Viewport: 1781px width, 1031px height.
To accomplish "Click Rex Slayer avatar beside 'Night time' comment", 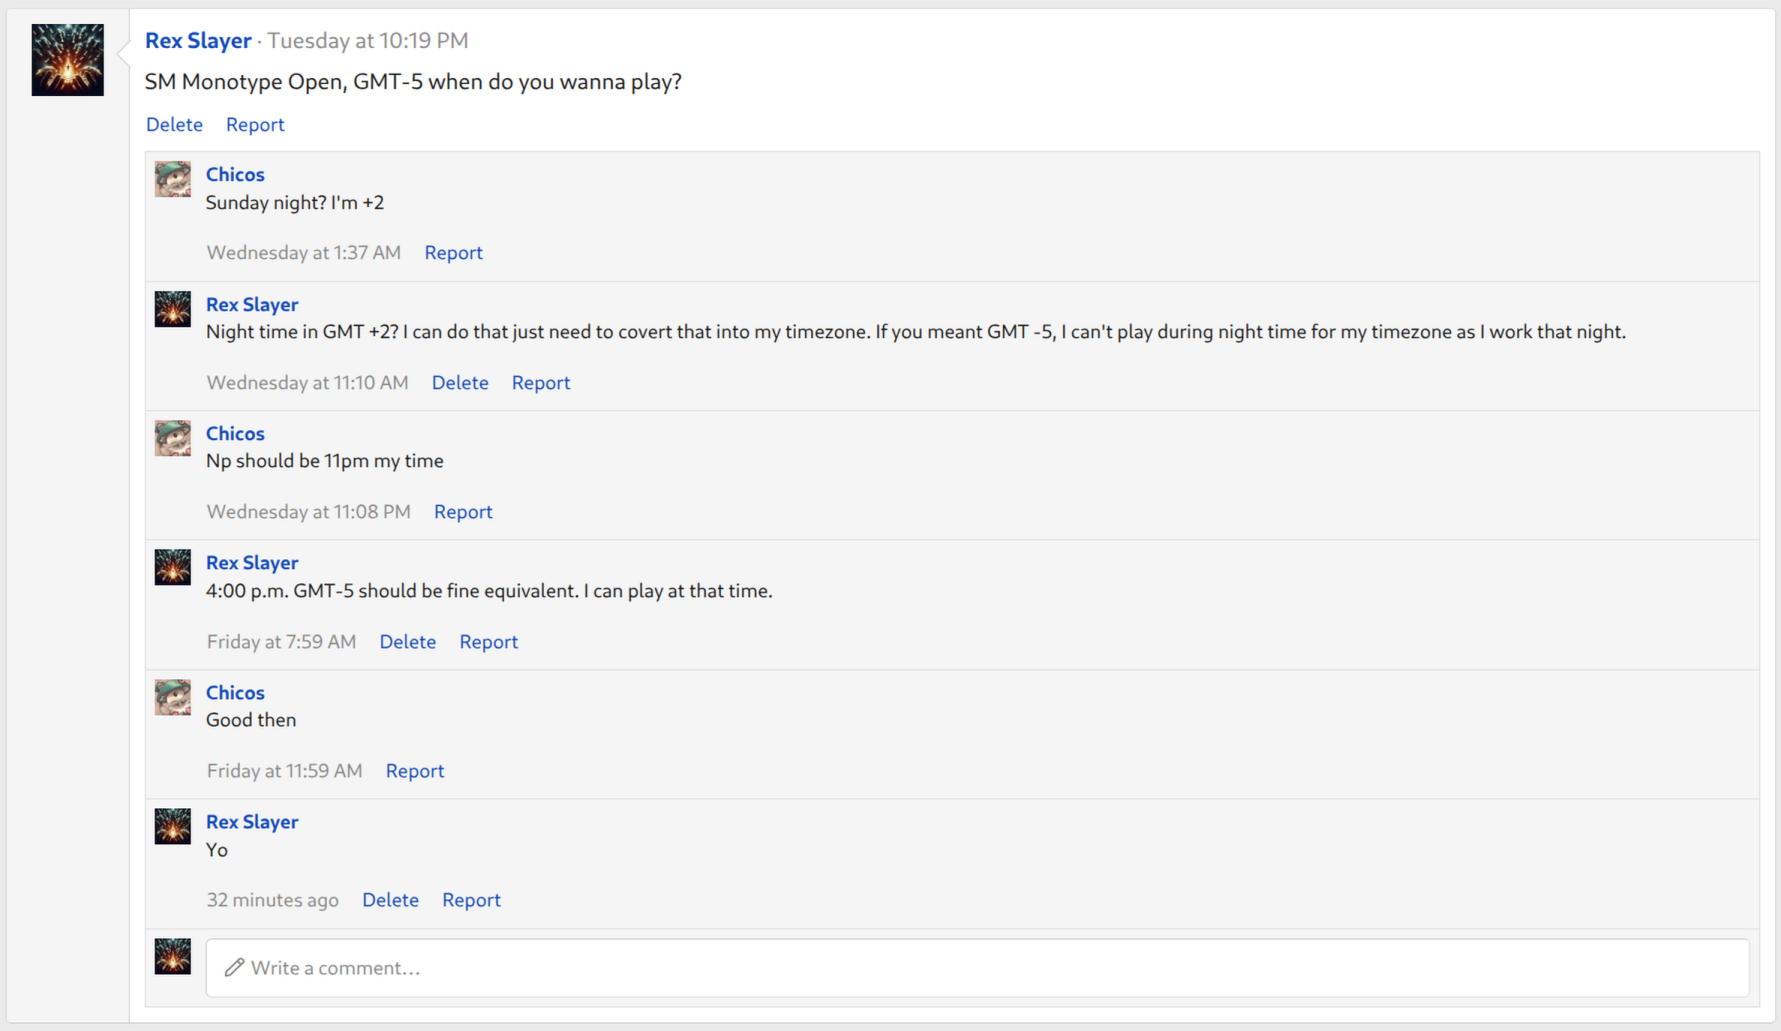I will 173,309.
